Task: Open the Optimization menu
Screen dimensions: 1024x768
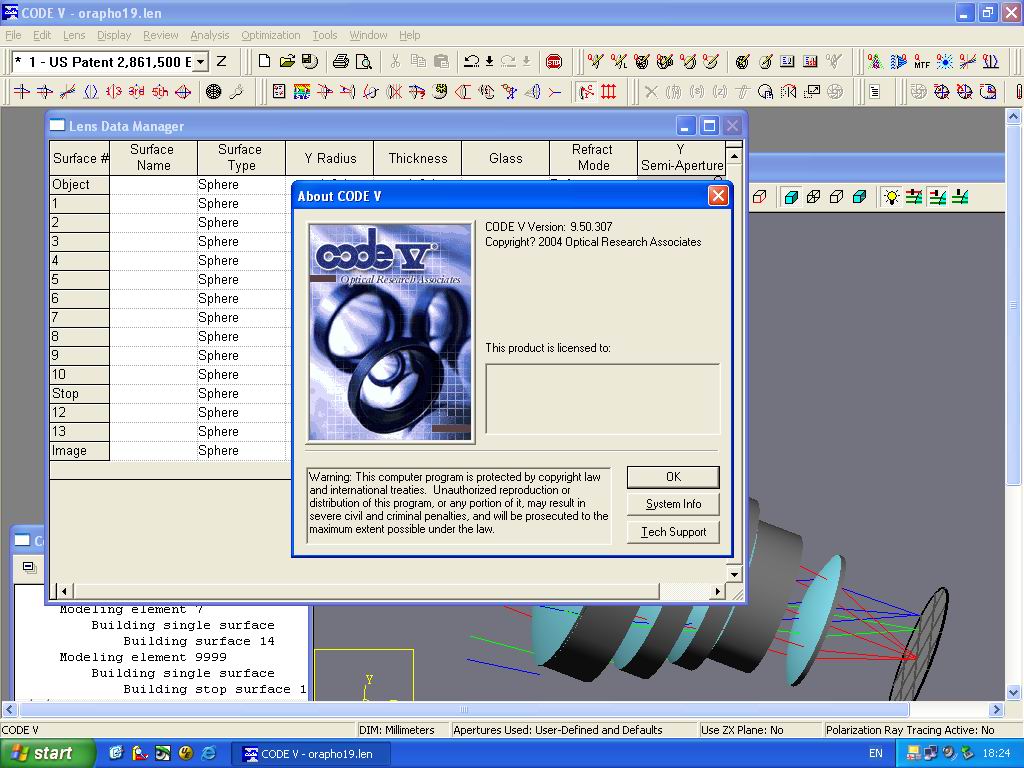Action: tap(270, 35)
